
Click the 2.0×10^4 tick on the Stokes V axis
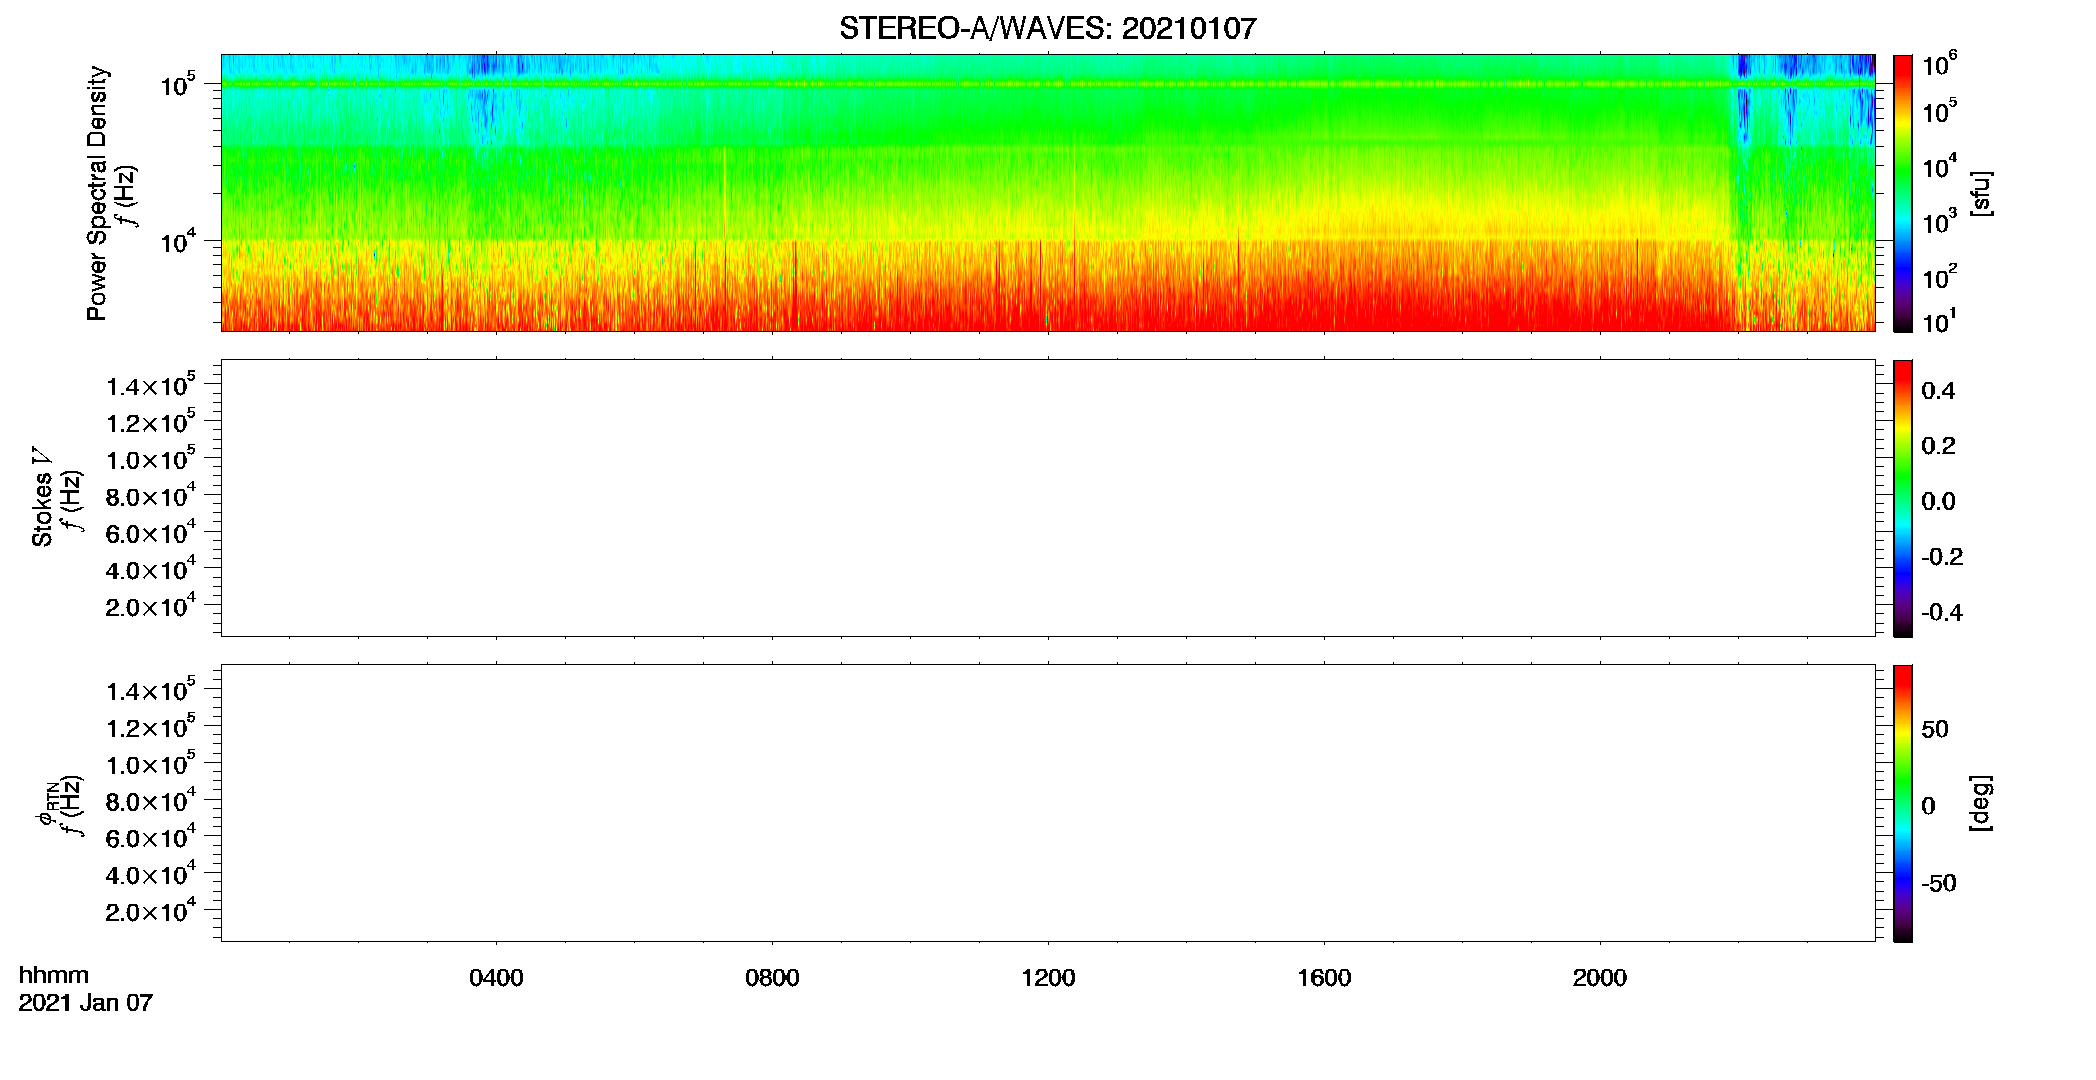coord(151,606)
